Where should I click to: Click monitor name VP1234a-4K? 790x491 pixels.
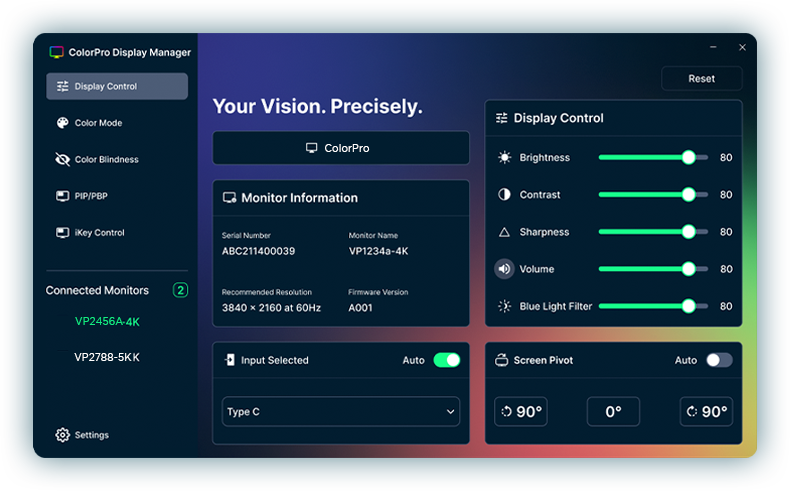point(378,251)
